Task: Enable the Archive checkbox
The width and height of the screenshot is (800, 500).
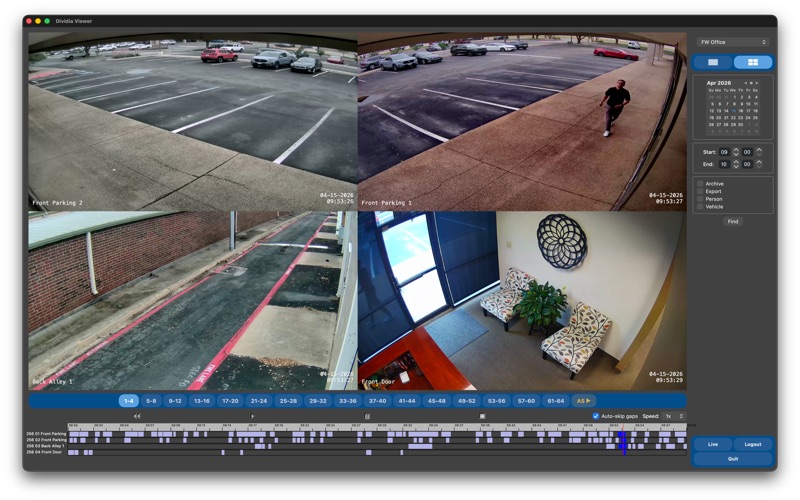Action: (x=700, y=184)
